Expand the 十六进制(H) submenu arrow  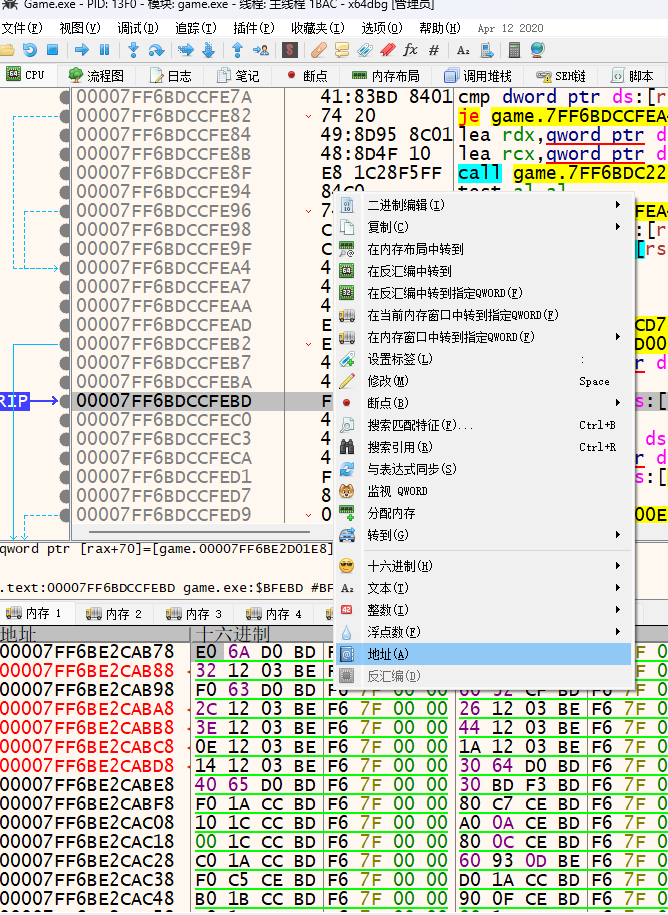618,566
